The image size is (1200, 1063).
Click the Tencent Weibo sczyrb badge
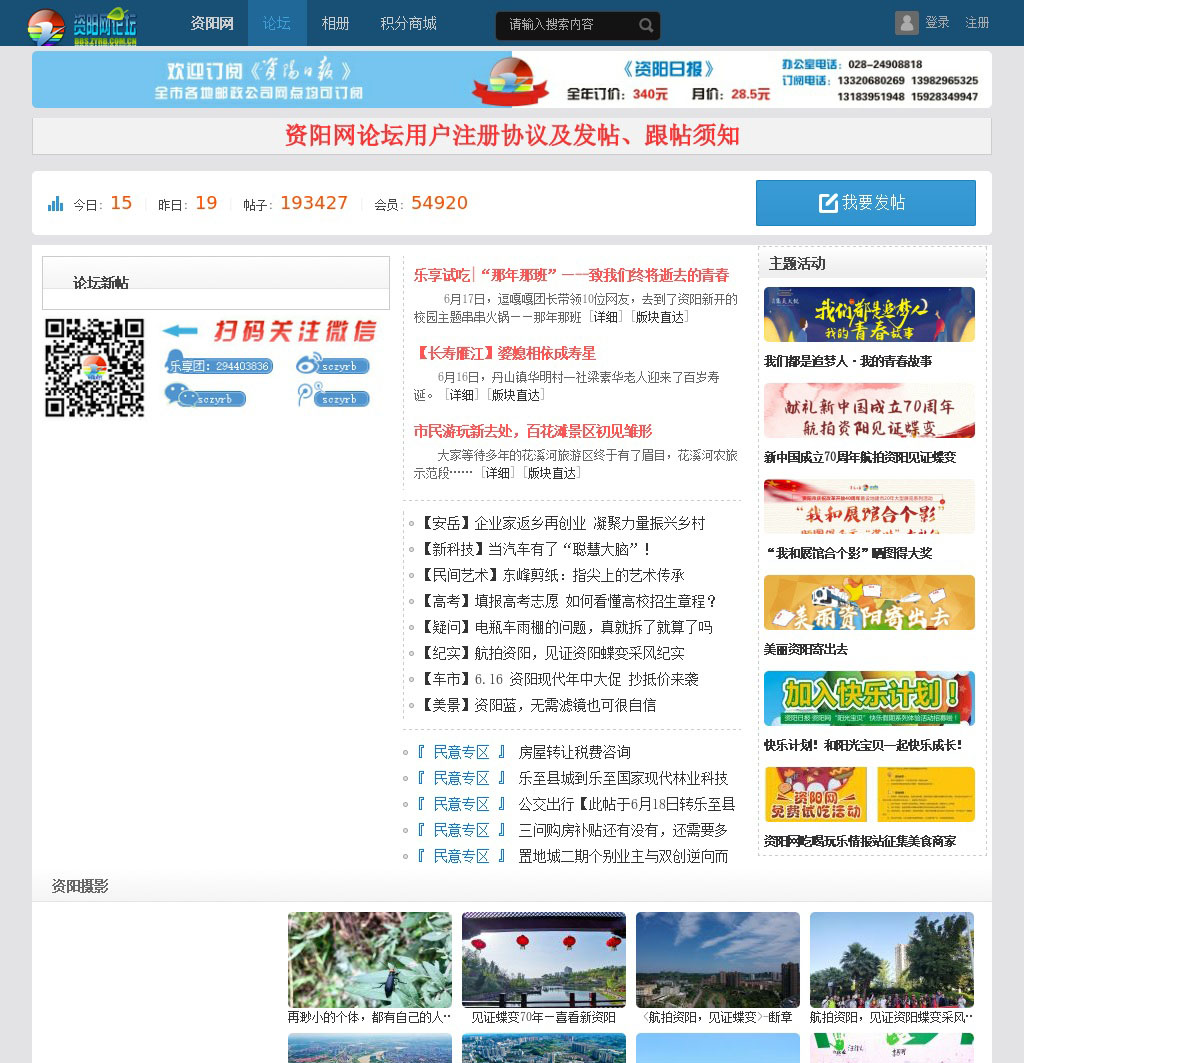(333, 396)
